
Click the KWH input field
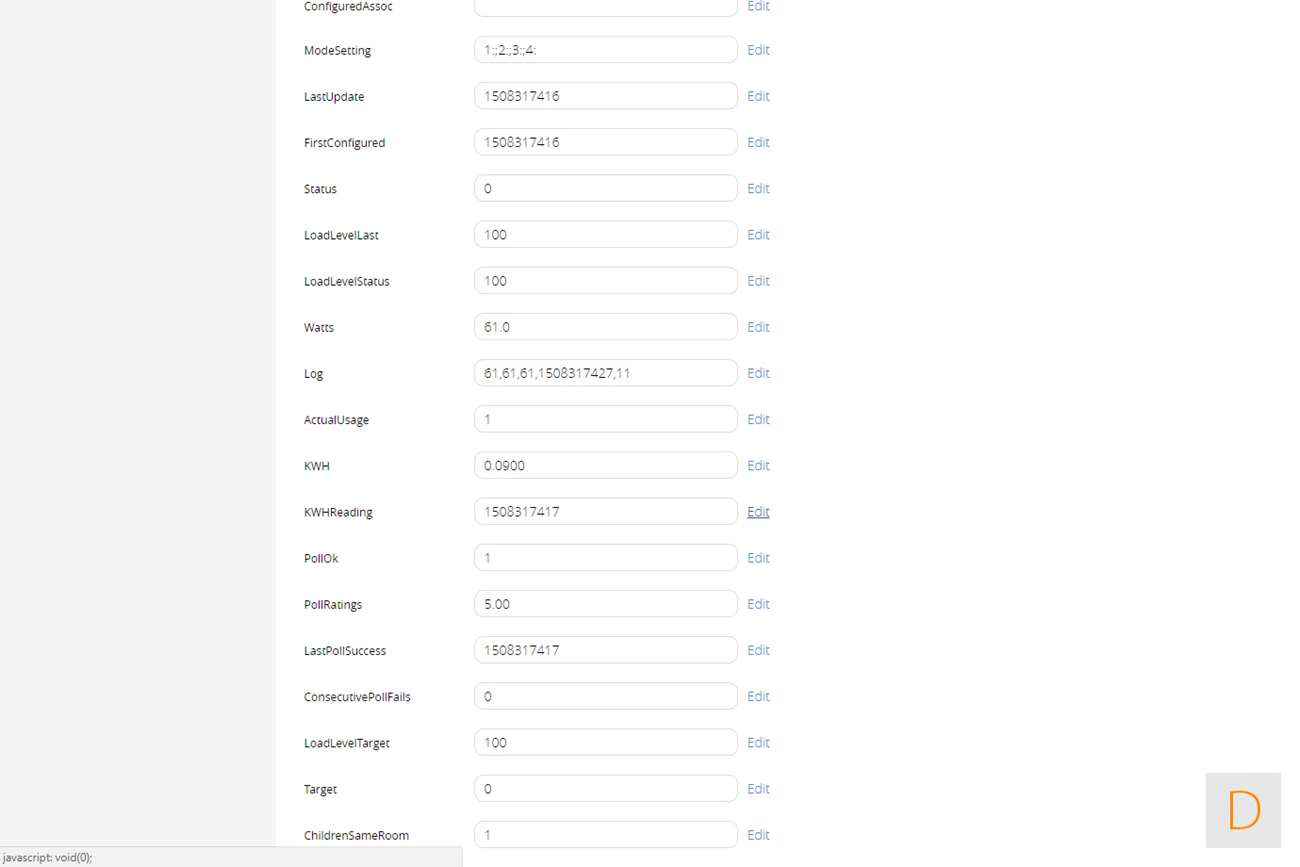pos(605,465)
